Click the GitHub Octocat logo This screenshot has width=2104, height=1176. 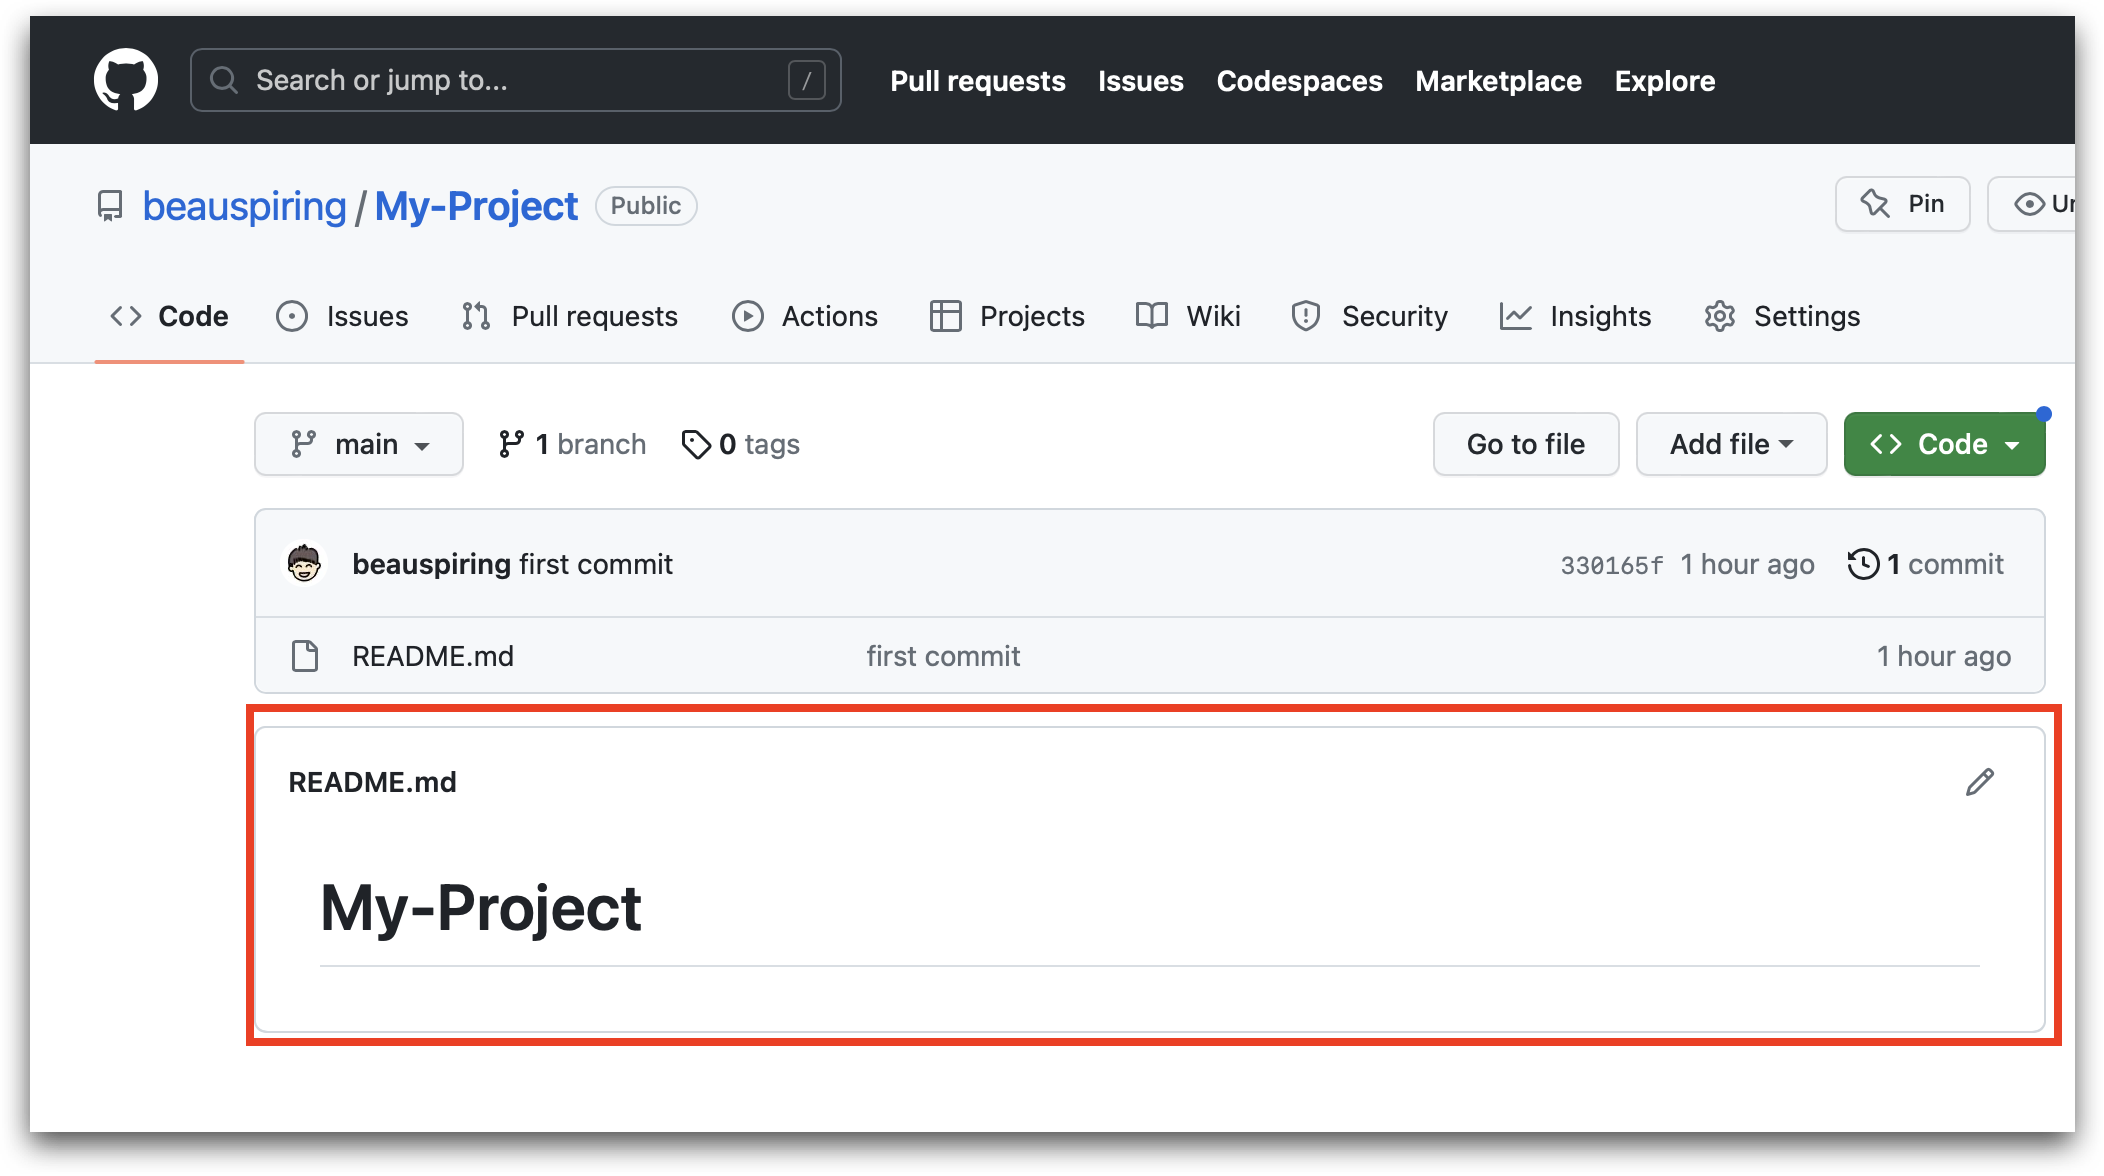tap(126, 80)
